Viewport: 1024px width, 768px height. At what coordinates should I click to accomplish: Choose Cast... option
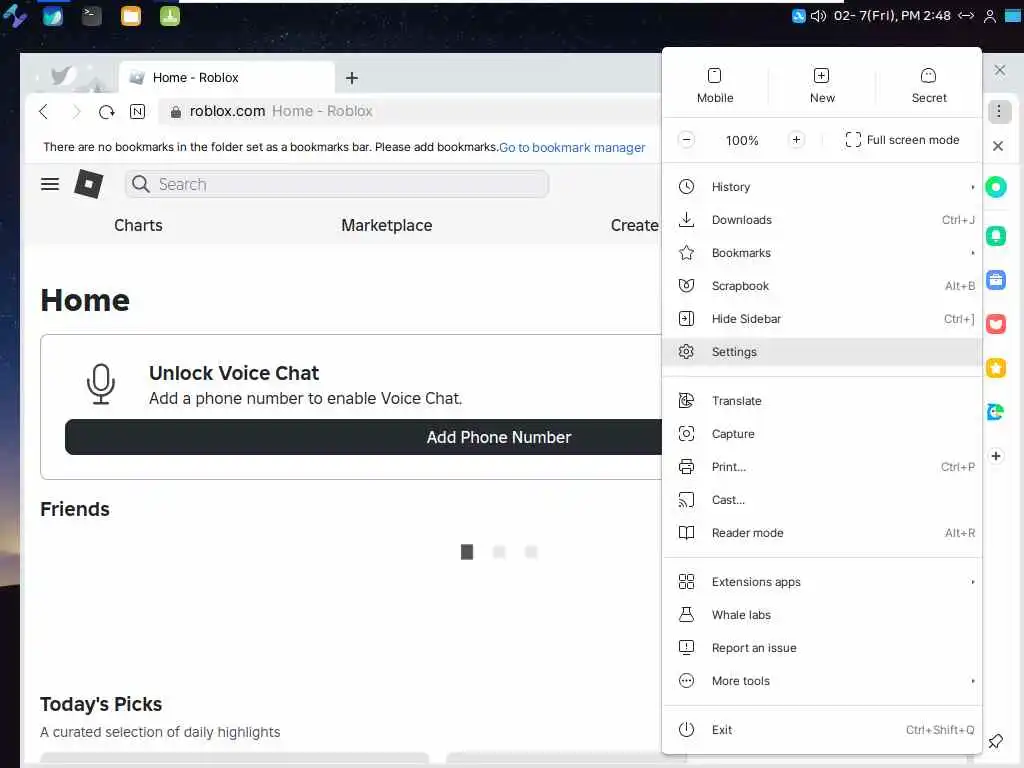tap(822, 500)
